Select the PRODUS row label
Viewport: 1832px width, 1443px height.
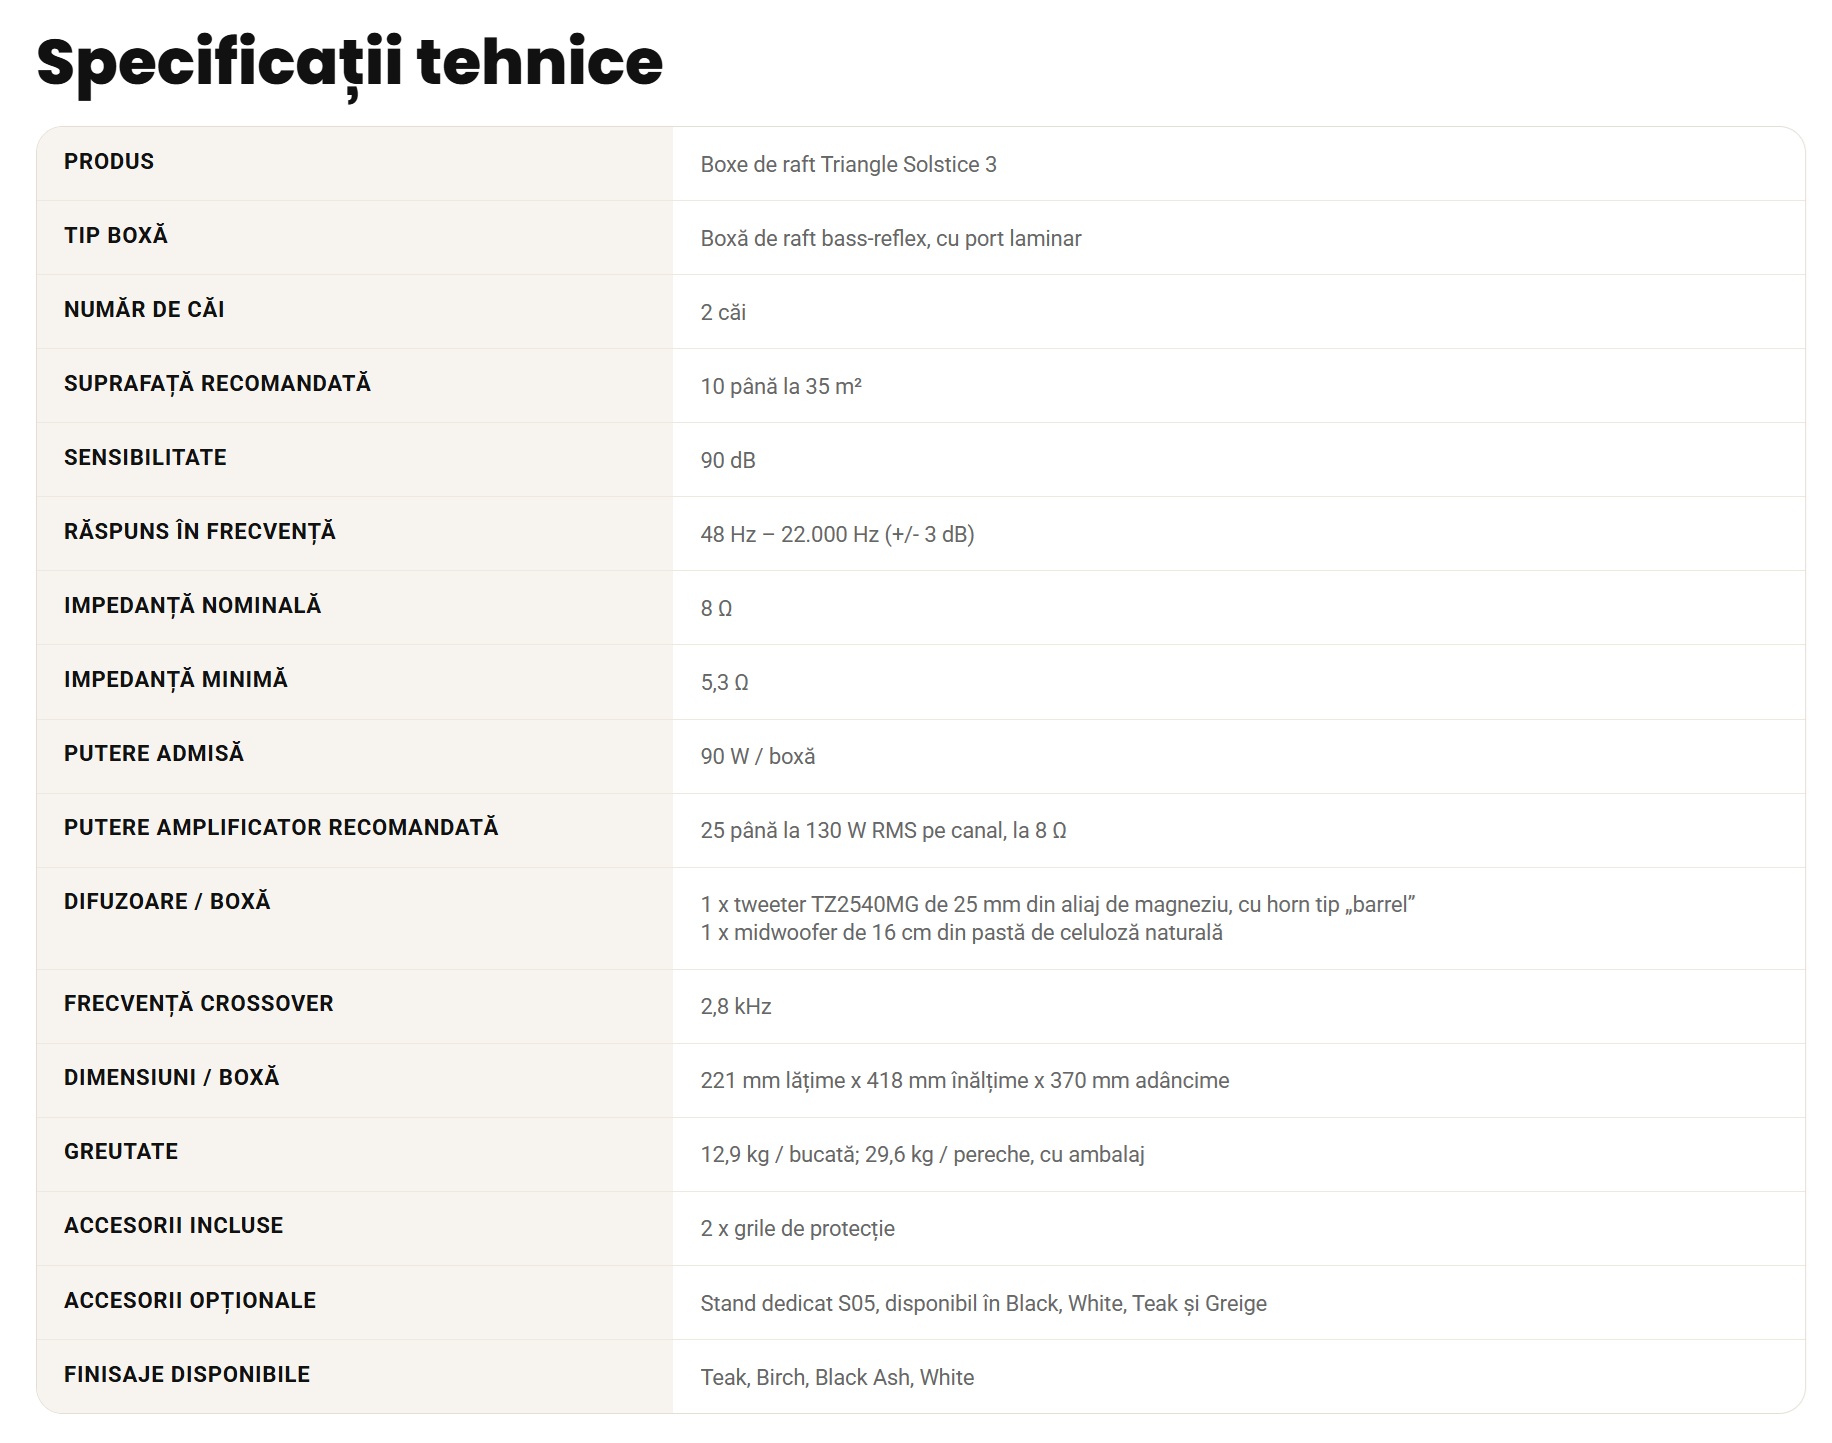[109, 161]
